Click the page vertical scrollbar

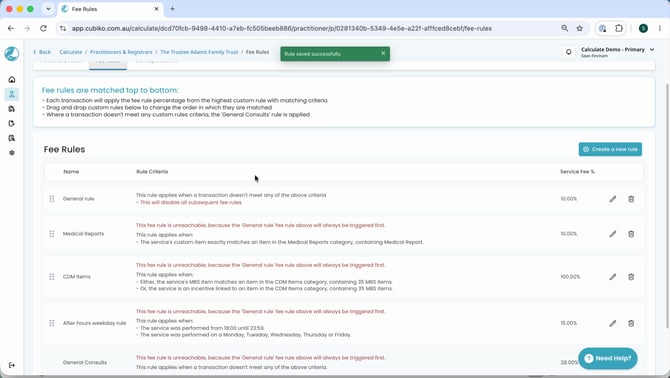click(x=667, y=205)
